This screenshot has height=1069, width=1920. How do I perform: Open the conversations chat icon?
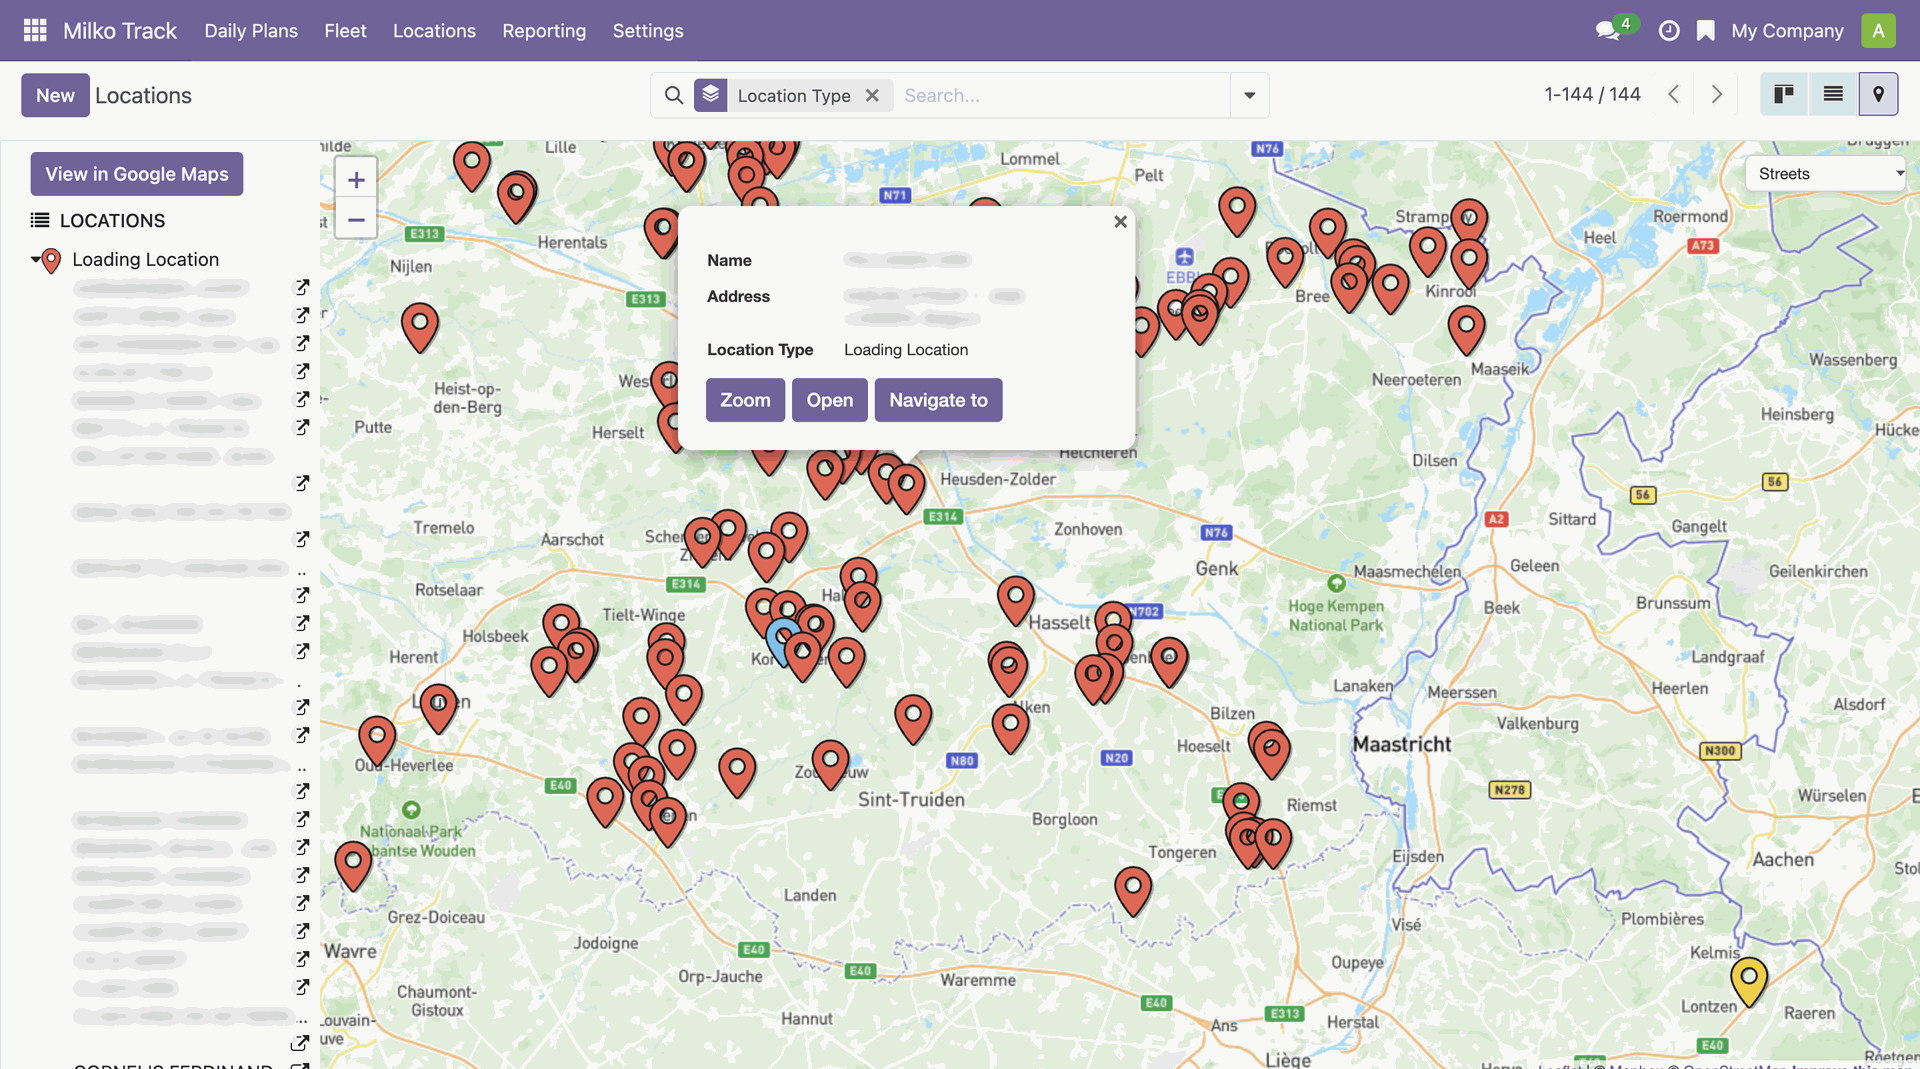[x=1607, y=31]
